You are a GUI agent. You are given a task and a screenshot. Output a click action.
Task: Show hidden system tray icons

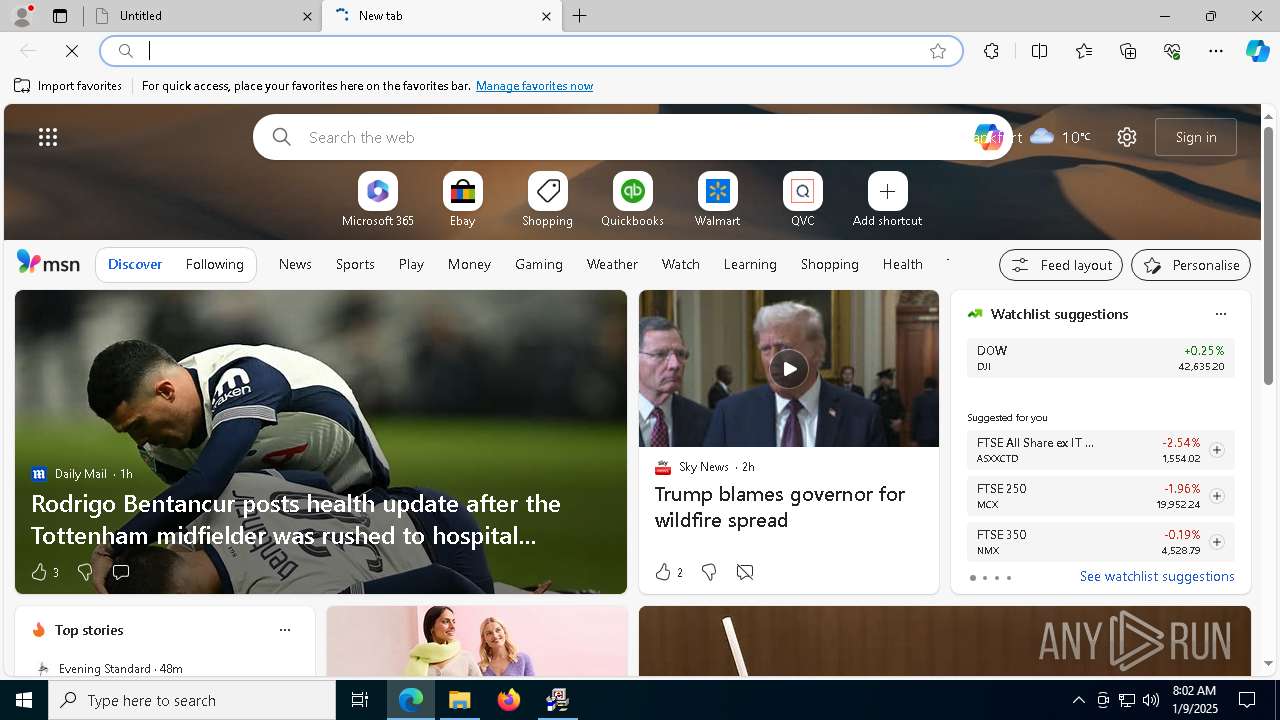[1078, 700]
